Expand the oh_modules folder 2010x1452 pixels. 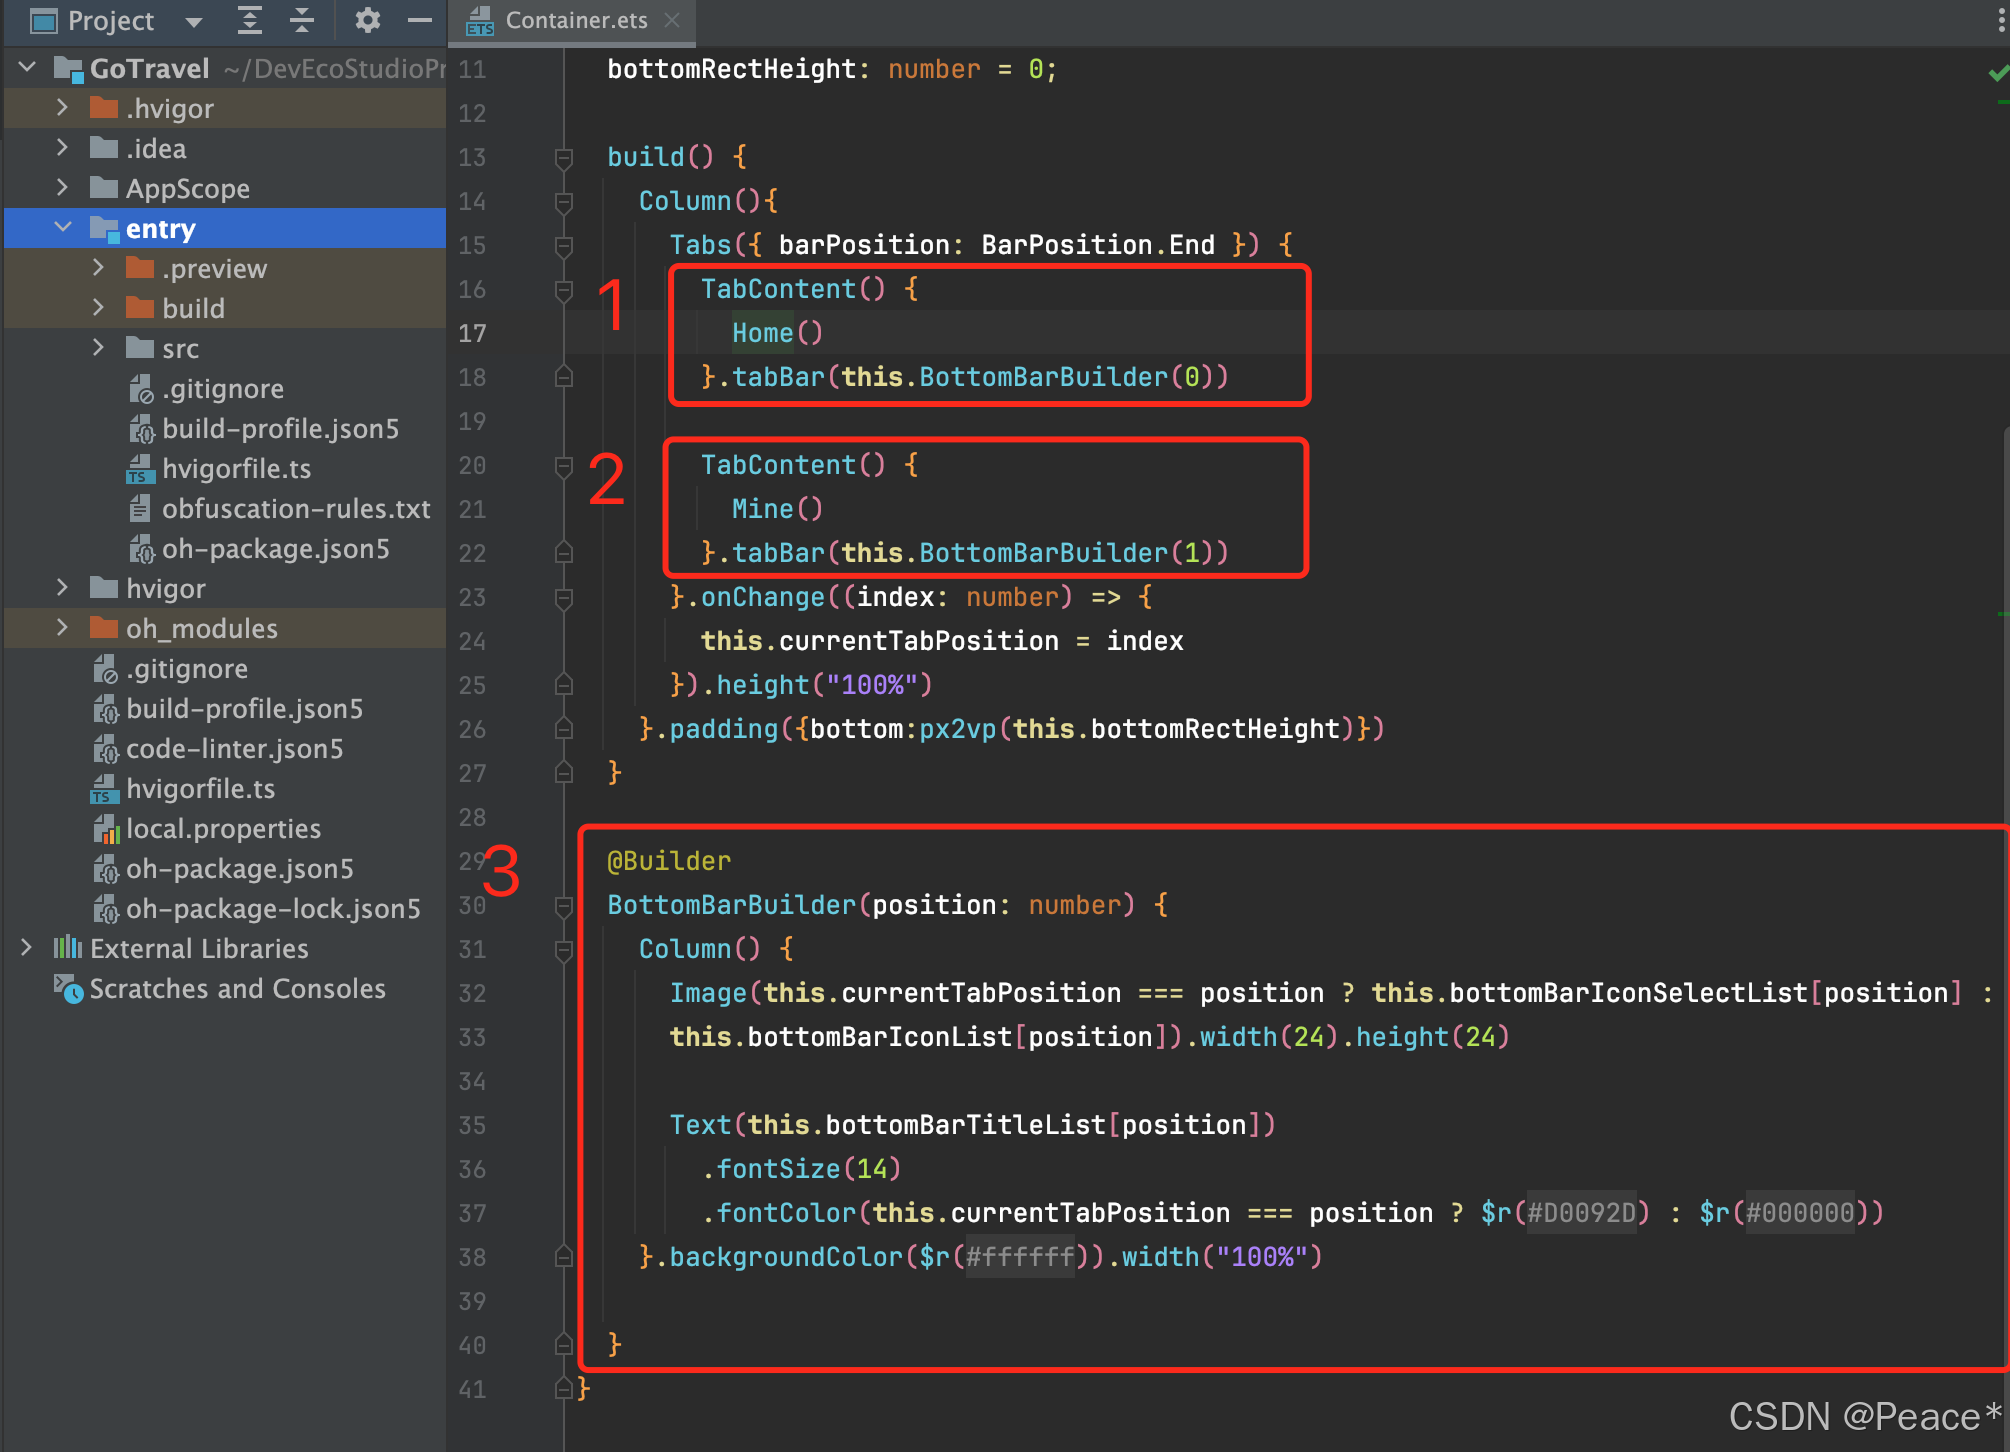(63, 628)
